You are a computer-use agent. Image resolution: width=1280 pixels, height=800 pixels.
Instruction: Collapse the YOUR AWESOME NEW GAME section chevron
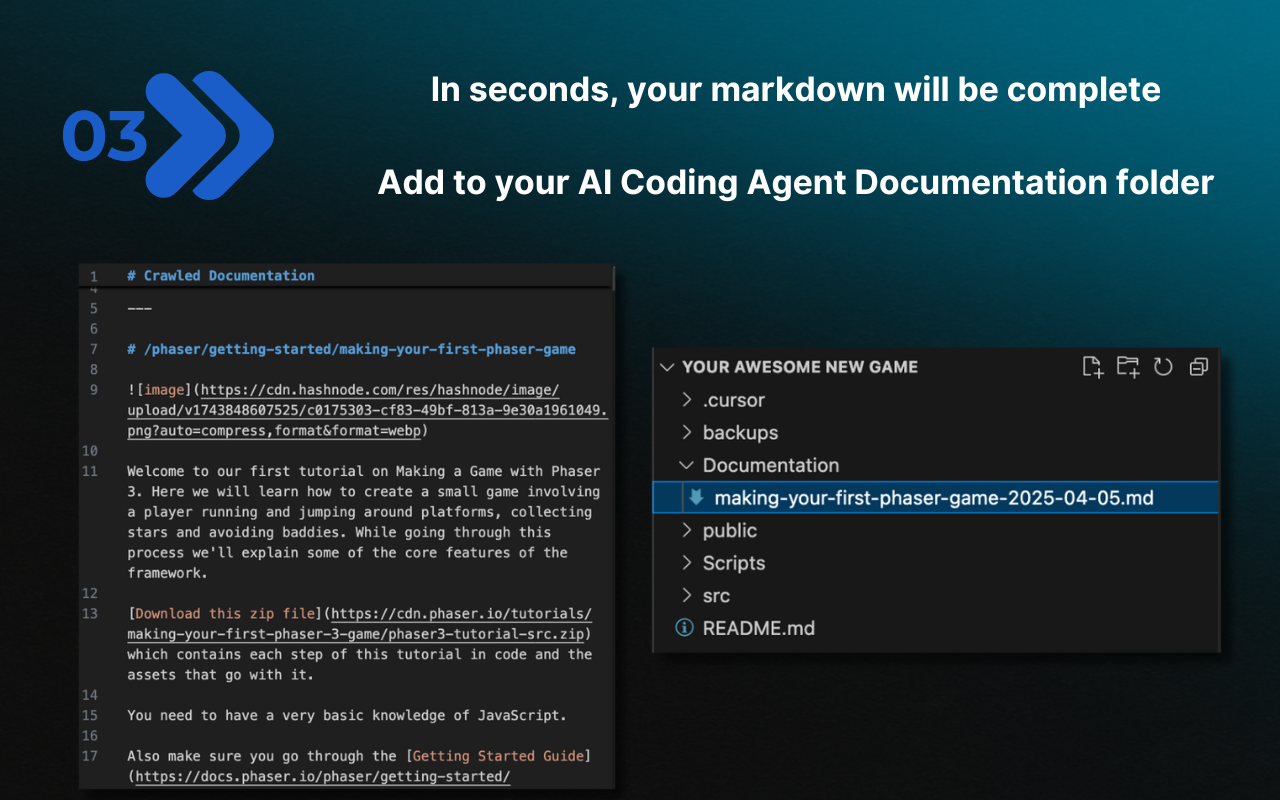(x=667, y=367)
